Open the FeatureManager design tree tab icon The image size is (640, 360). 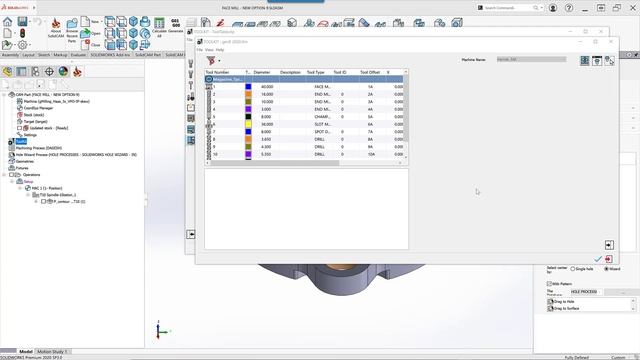click(x=7, y=71)
